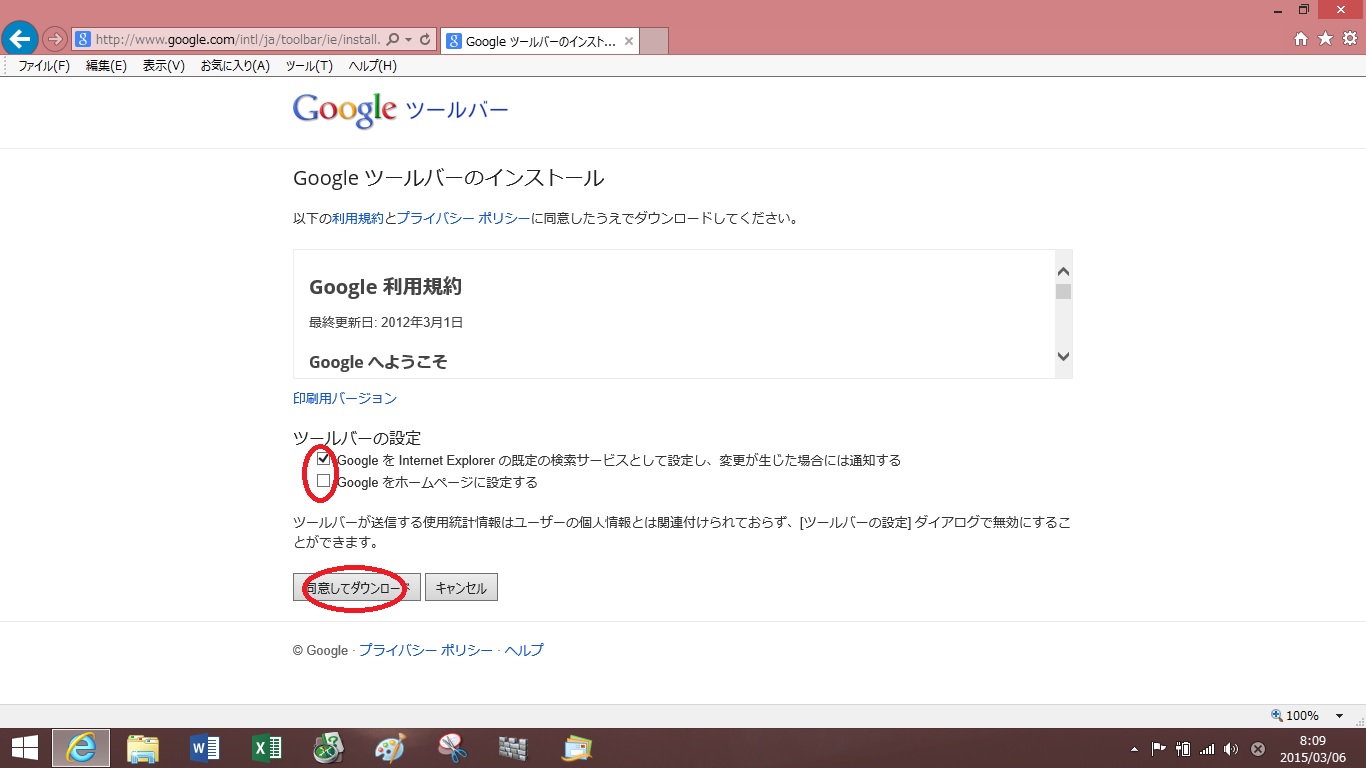
Task: Open the volume speaker tray icon
Action: click(1231, 748)
